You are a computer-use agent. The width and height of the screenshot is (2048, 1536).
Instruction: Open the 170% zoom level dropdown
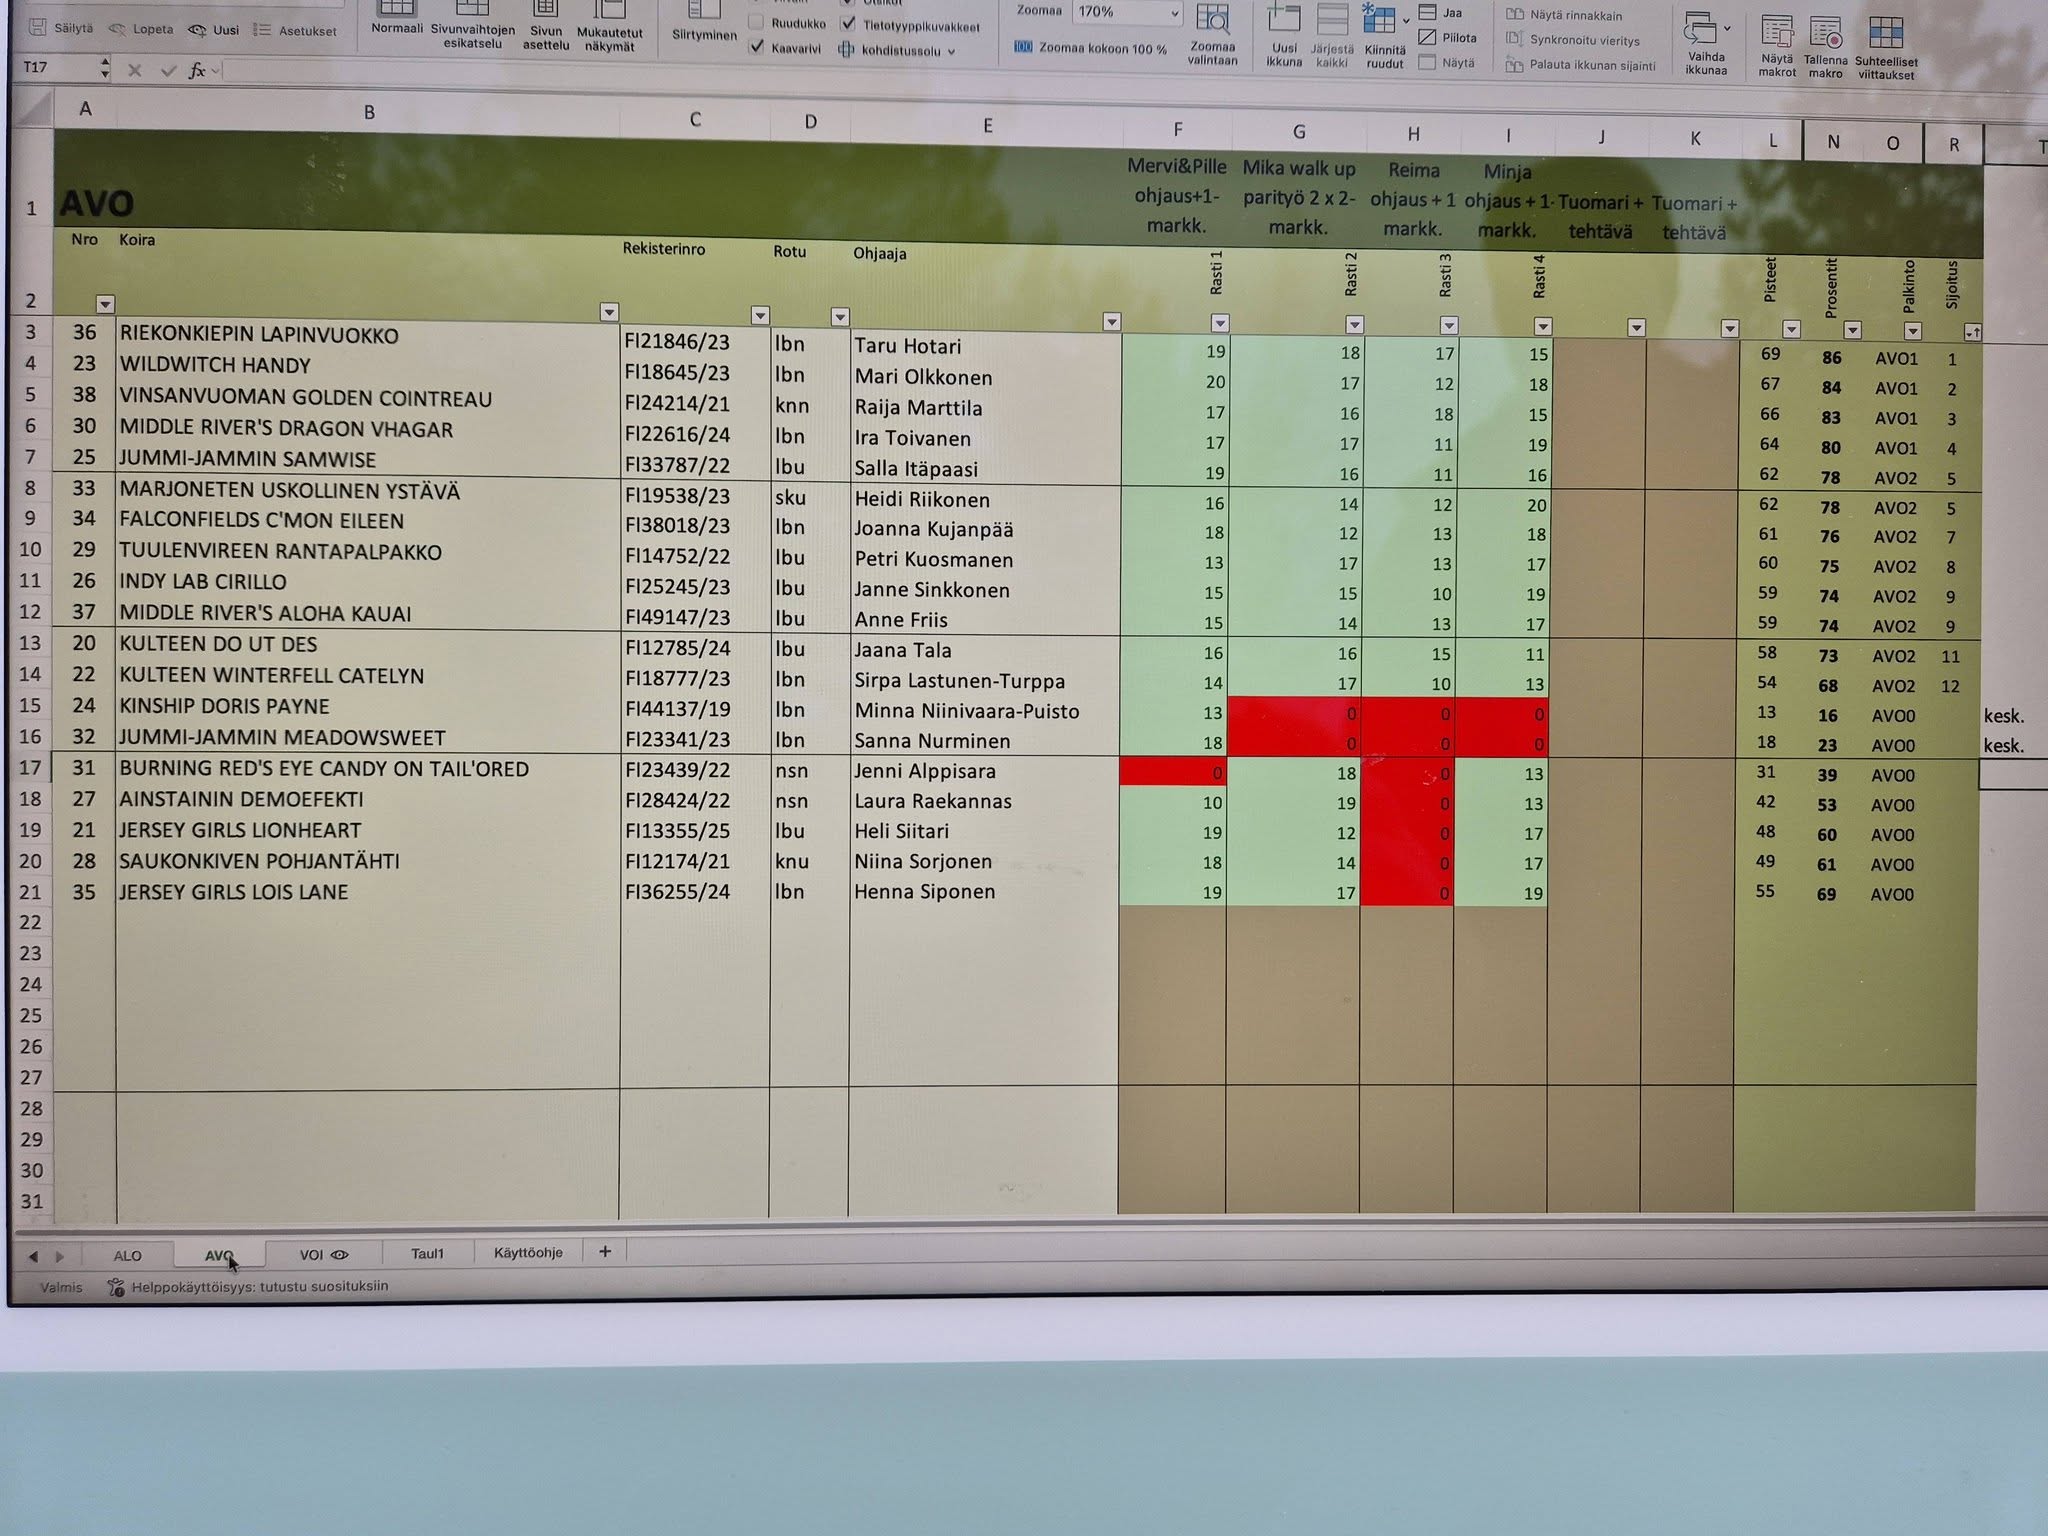coord(1174,13)
